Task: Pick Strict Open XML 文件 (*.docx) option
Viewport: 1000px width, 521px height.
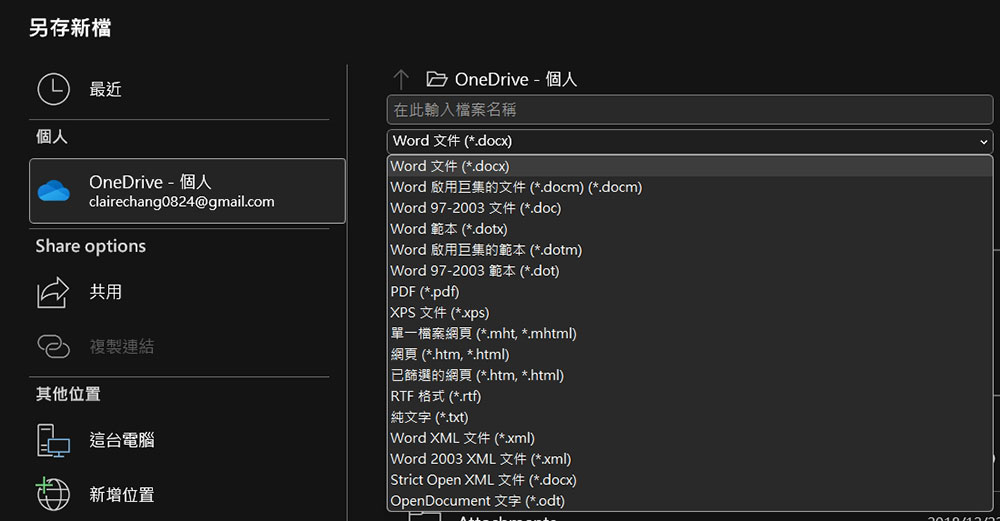Action: pyautogui.click(x=689, y=480)
